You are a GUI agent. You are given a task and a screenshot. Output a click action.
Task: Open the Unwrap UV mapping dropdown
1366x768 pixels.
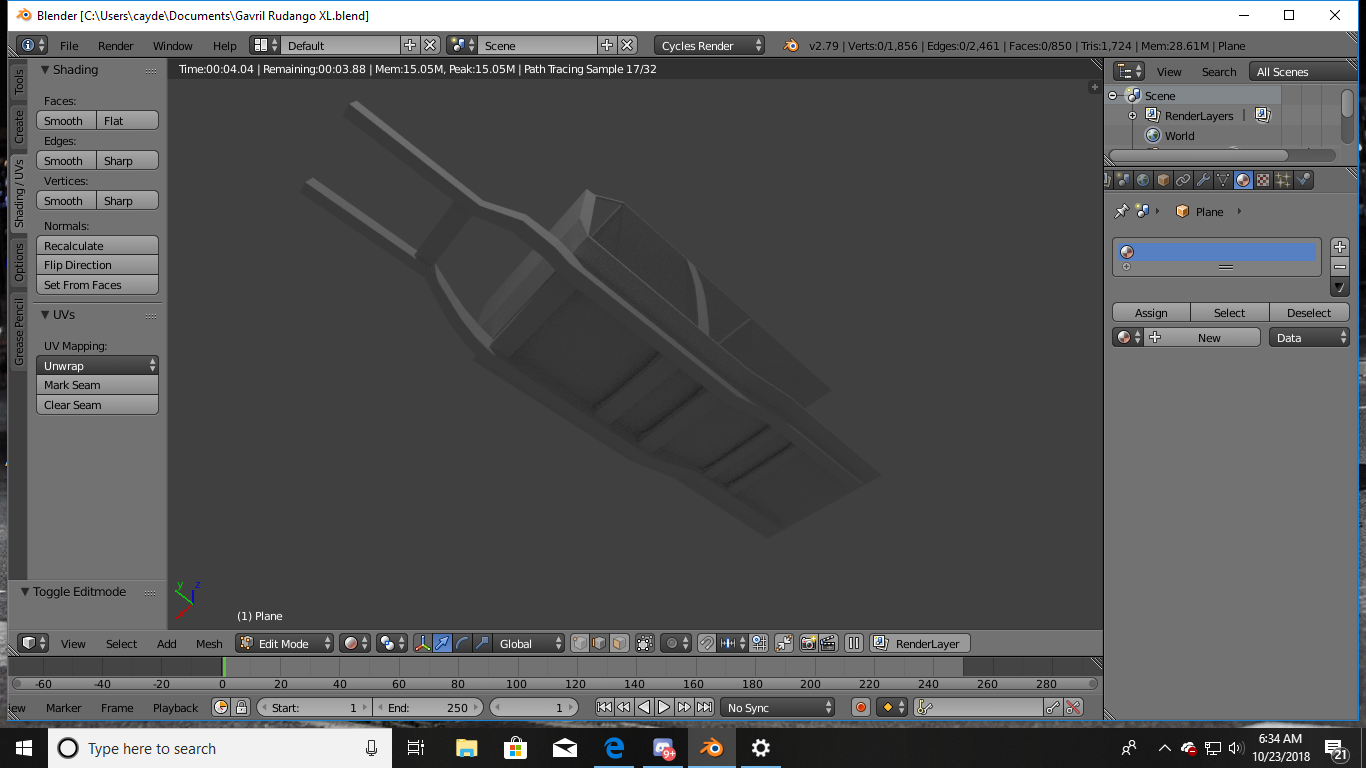(x=98, y=365)
